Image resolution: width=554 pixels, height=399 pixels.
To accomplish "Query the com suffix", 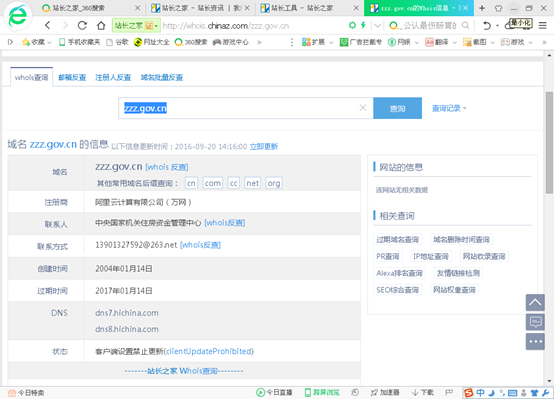I will tap(213, 183).
